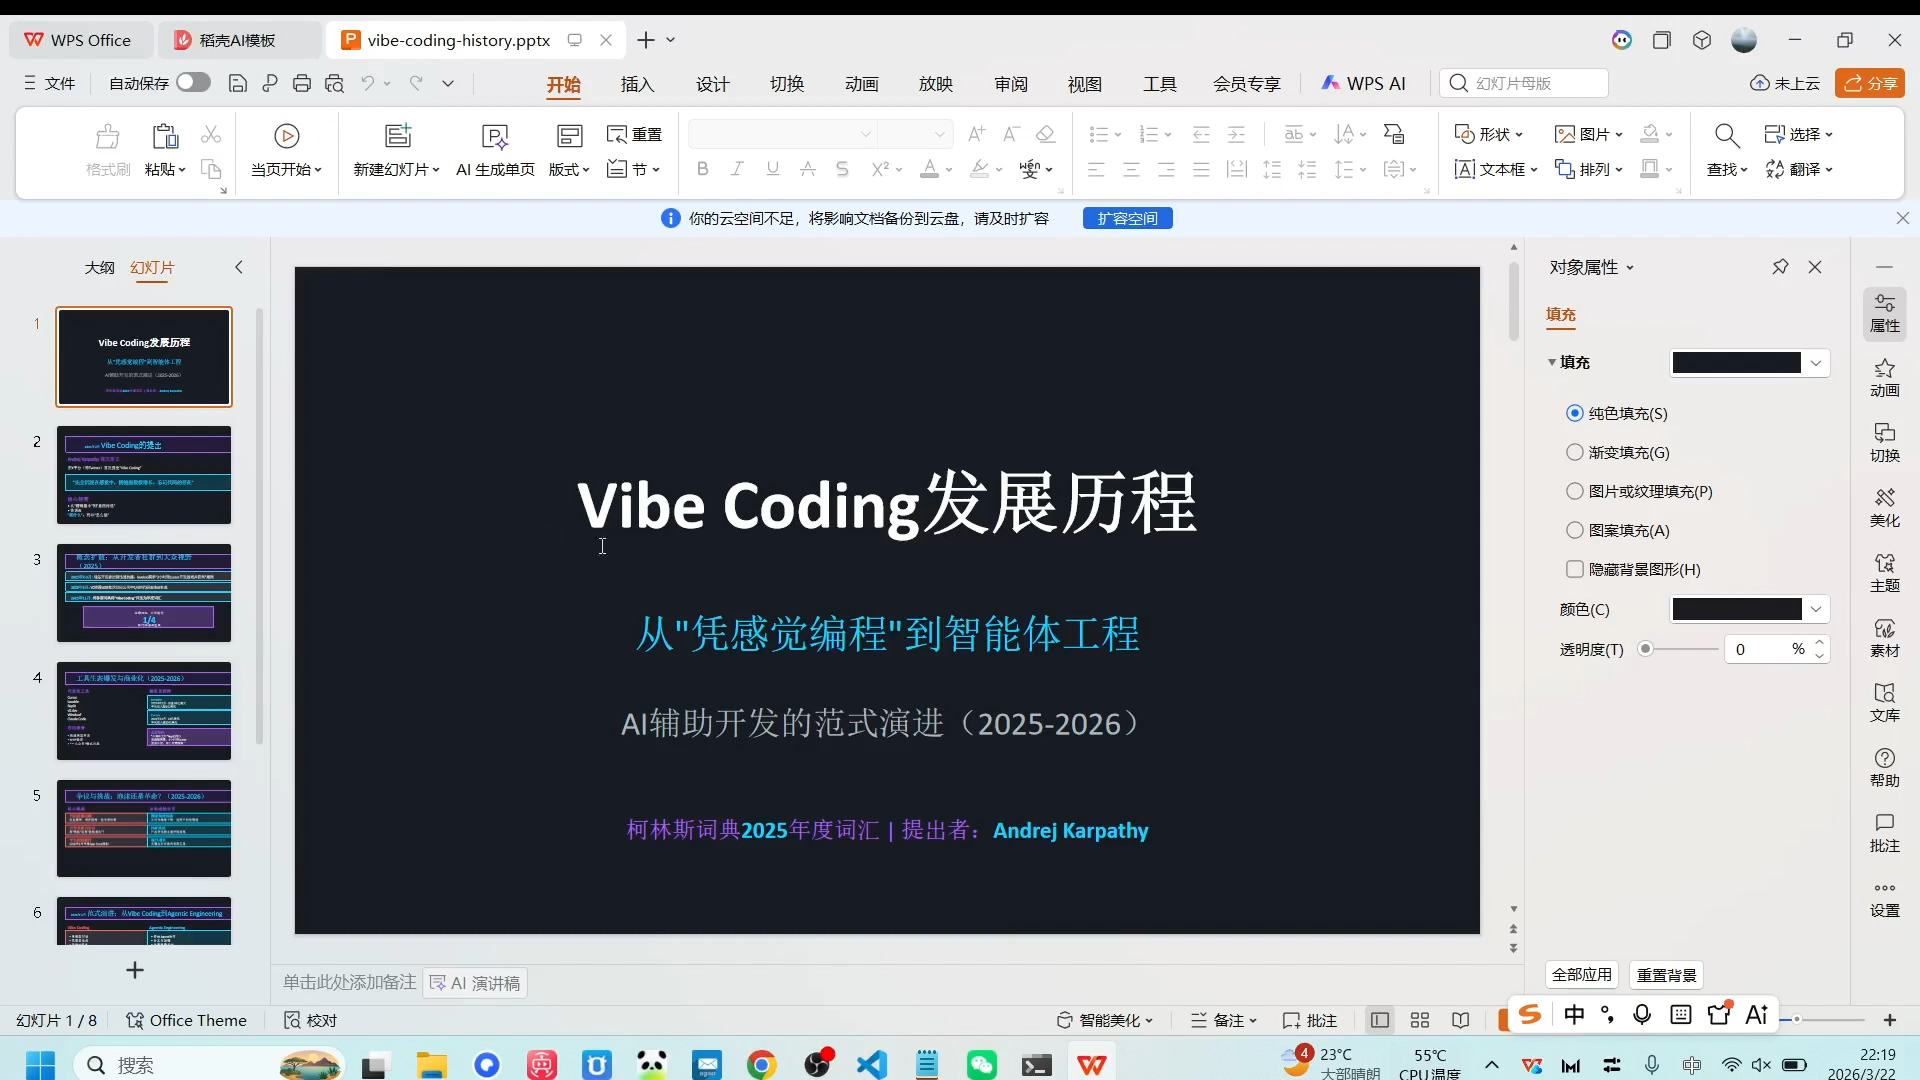The image size is (1920, 1080).
Task: Click the print icon in the quick toolbar
Action: [x=302, y=84]
